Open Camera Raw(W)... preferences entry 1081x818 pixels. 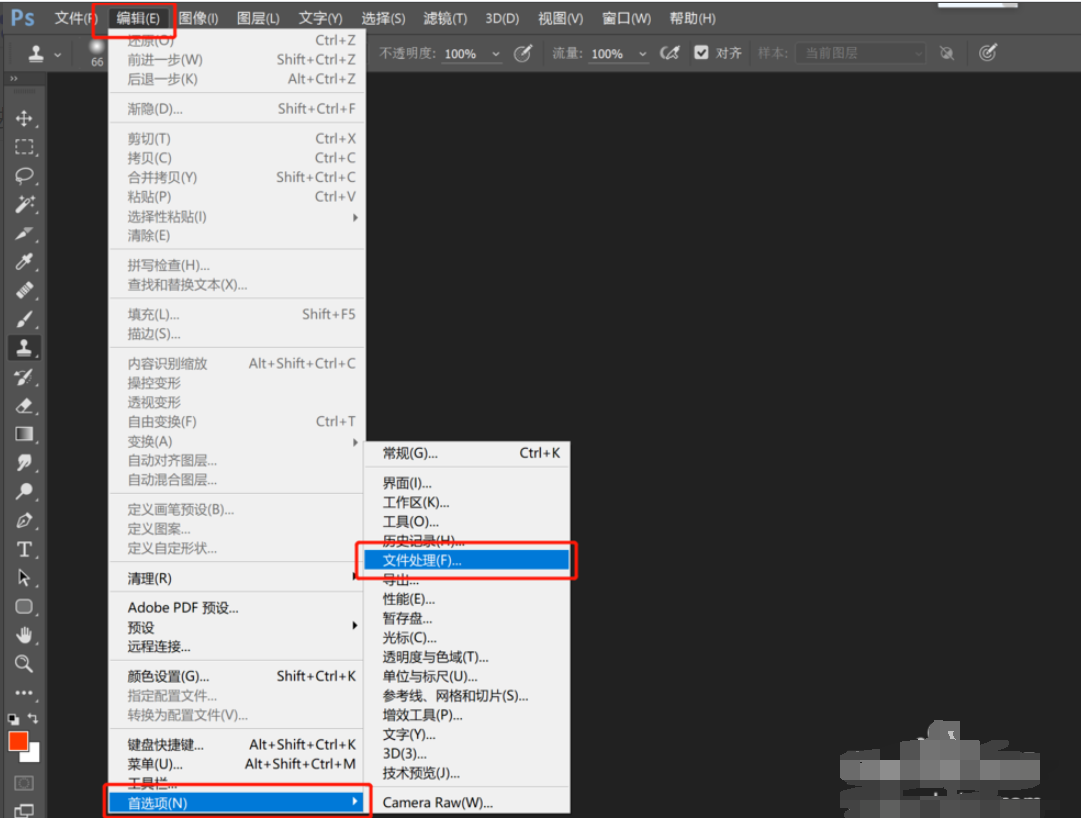(438, 802)
